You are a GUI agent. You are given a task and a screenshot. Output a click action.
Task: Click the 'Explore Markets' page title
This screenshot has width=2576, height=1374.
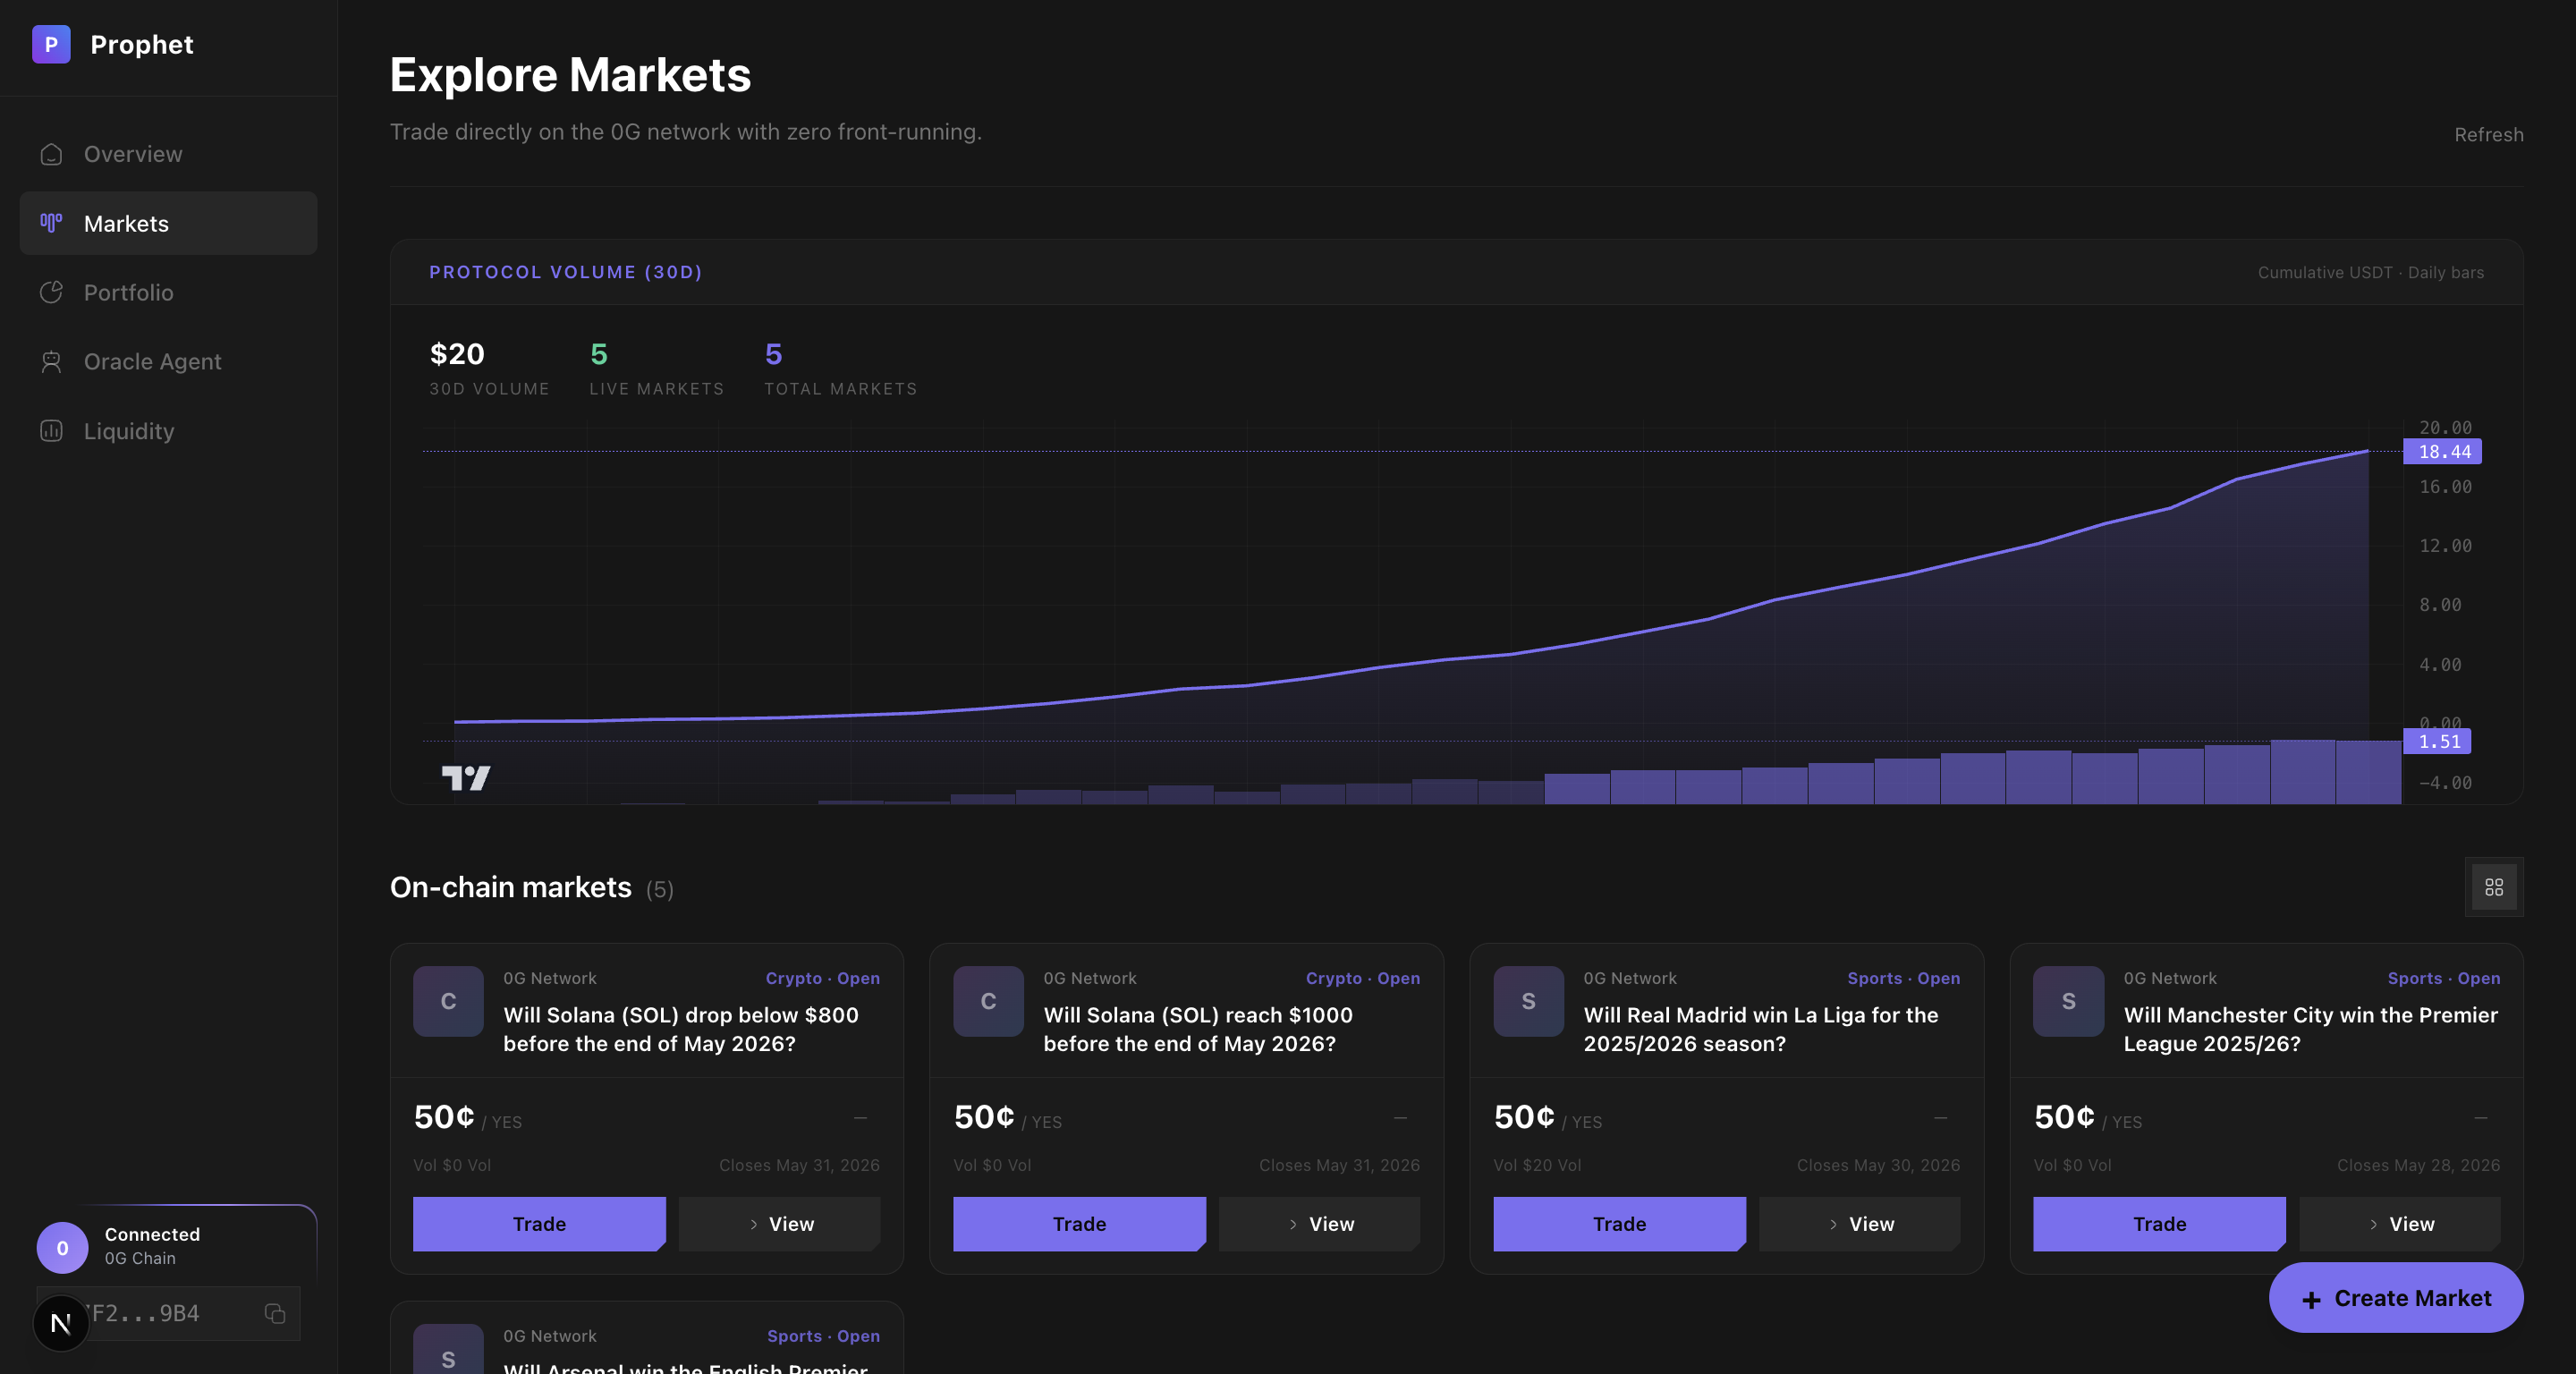tap(570, 75)
